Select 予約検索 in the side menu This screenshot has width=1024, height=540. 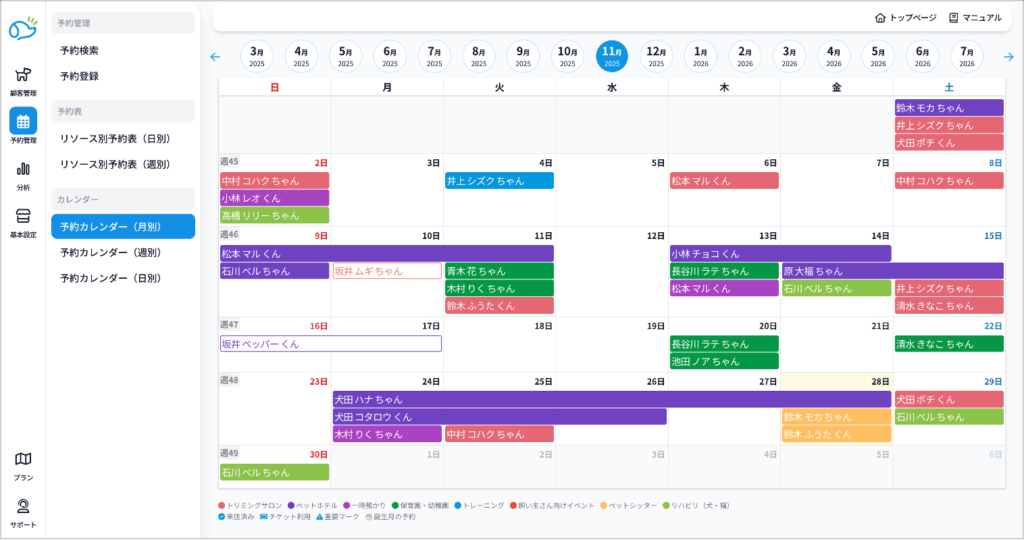click(x=79, y=50)
